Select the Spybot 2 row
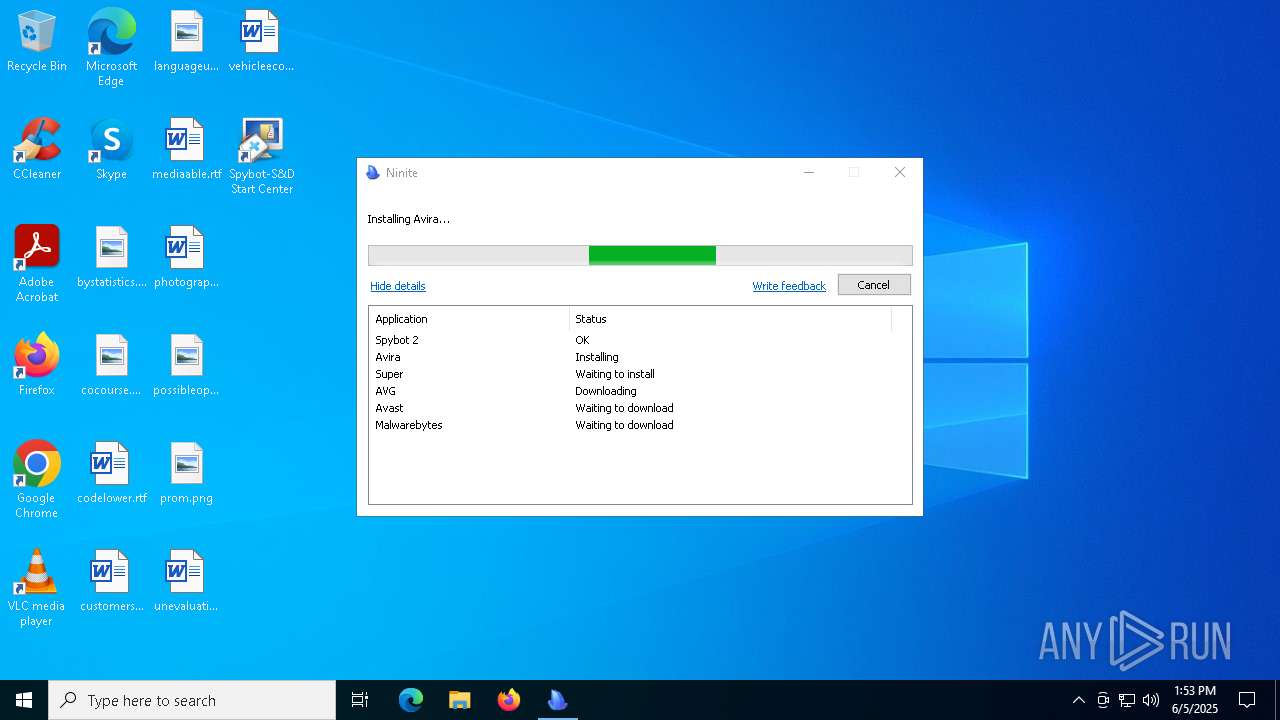The width and height of the screenshot is (1280, 720). [640, 340]
